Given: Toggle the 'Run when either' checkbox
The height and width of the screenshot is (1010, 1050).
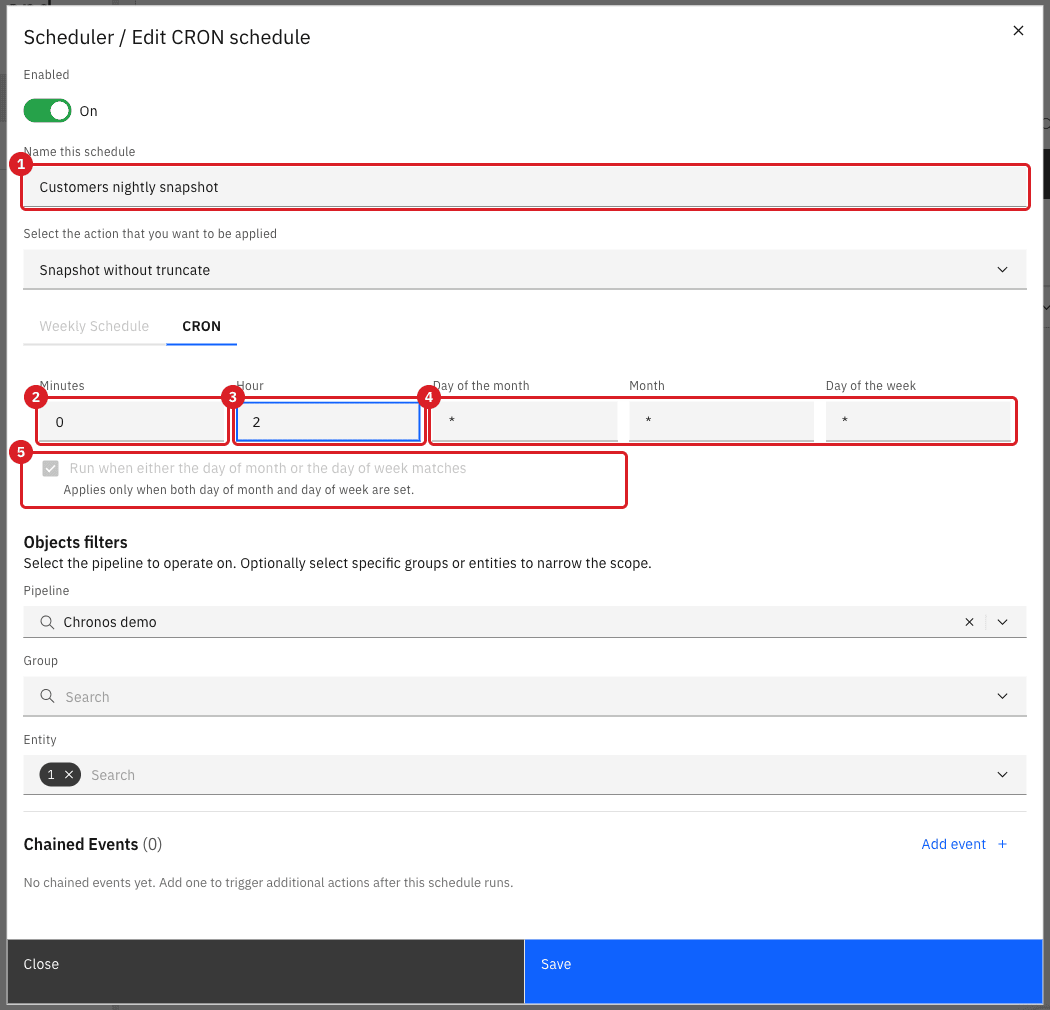Looking at the screenshot, I should [x=50, y=468].
